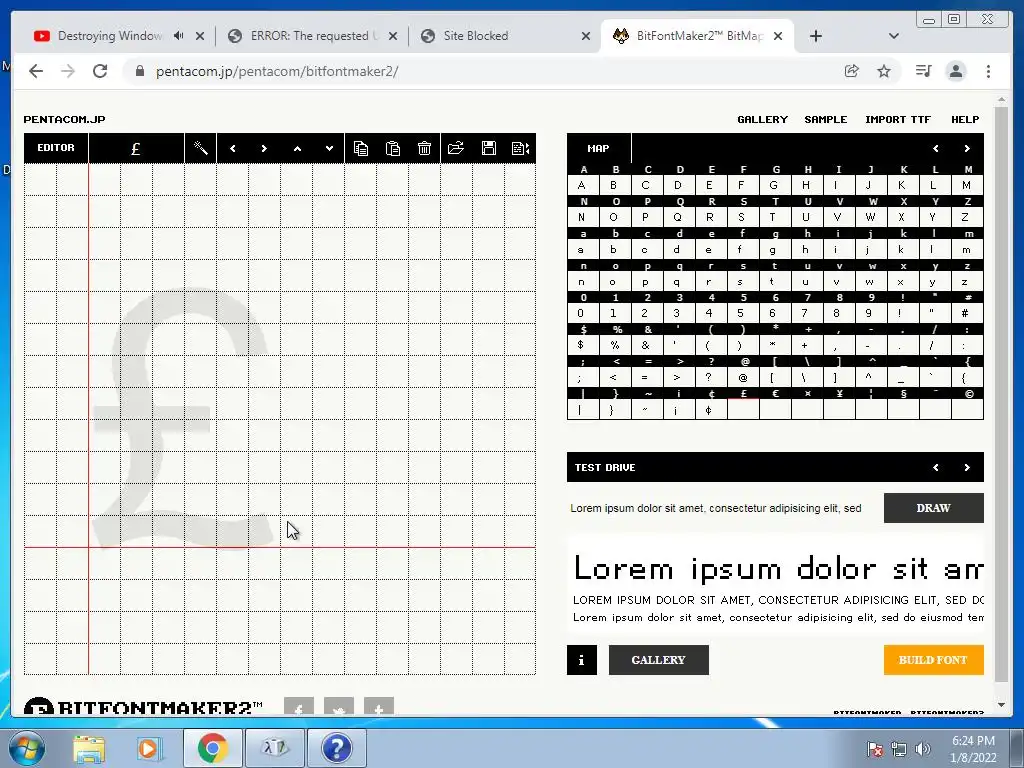1024x768 pixels.
Task: Click the Chrome taskbar icon
Action: pos(212,748)
